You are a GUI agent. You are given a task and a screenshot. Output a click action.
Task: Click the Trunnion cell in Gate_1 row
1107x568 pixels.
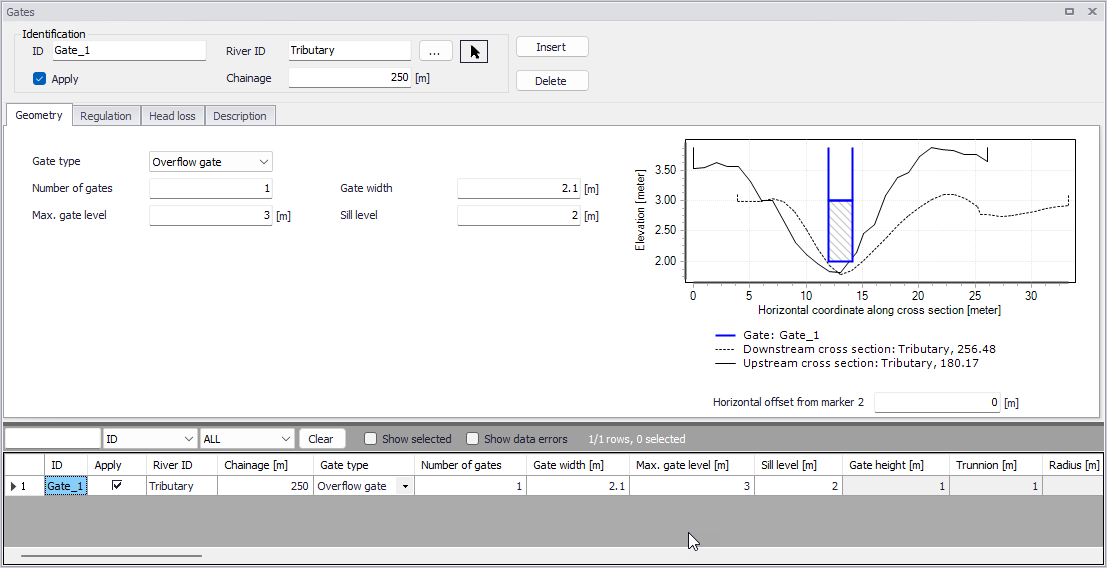pos(995,486)
